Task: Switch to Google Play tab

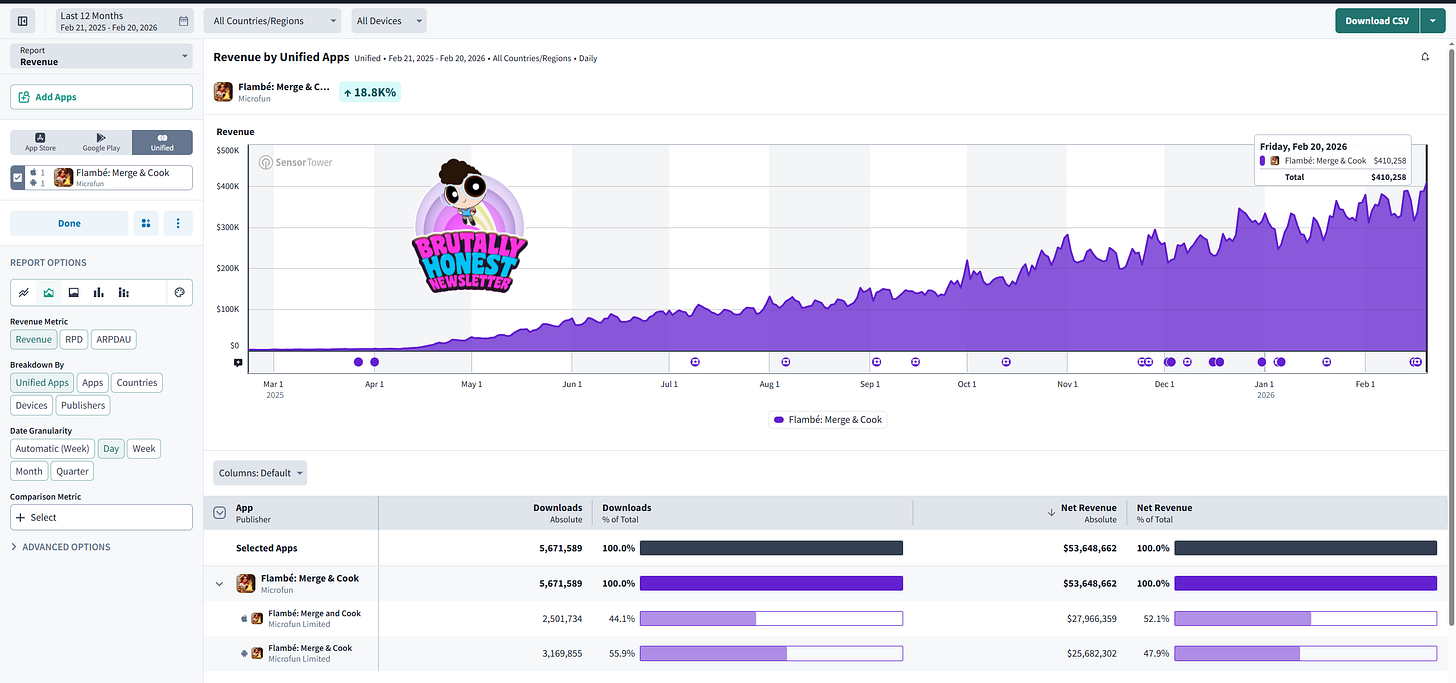Action: pyautogui.click(x=101, y=142)
